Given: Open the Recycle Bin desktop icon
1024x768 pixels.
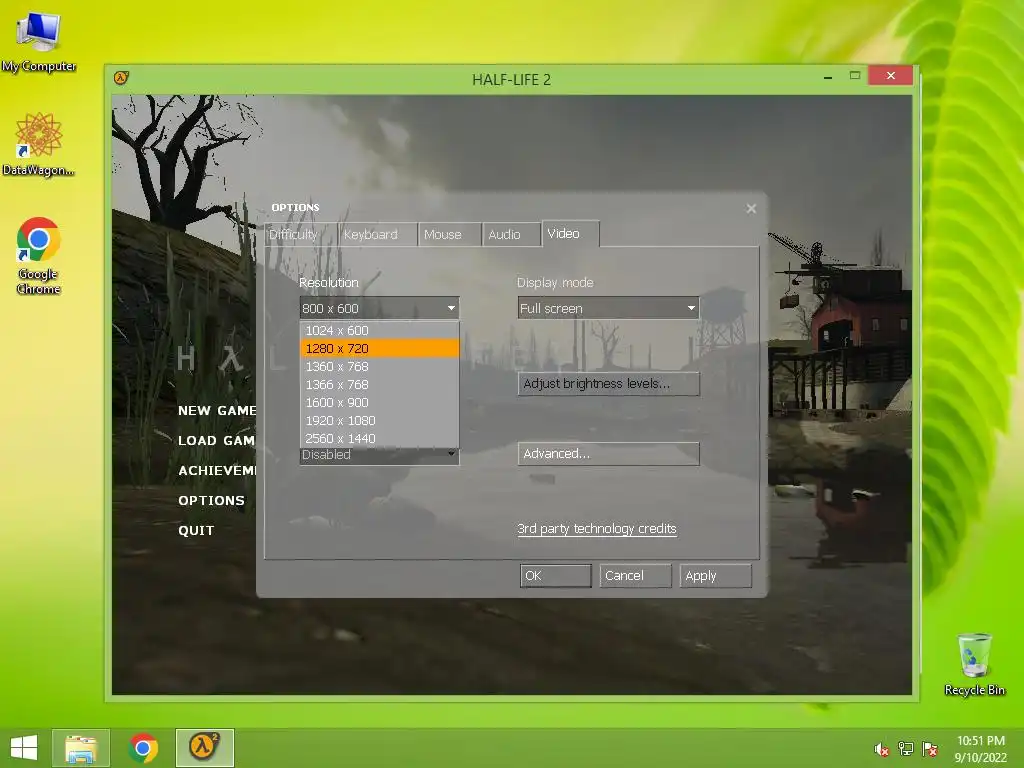Looking at the screenshot, I should coord(974,664).
